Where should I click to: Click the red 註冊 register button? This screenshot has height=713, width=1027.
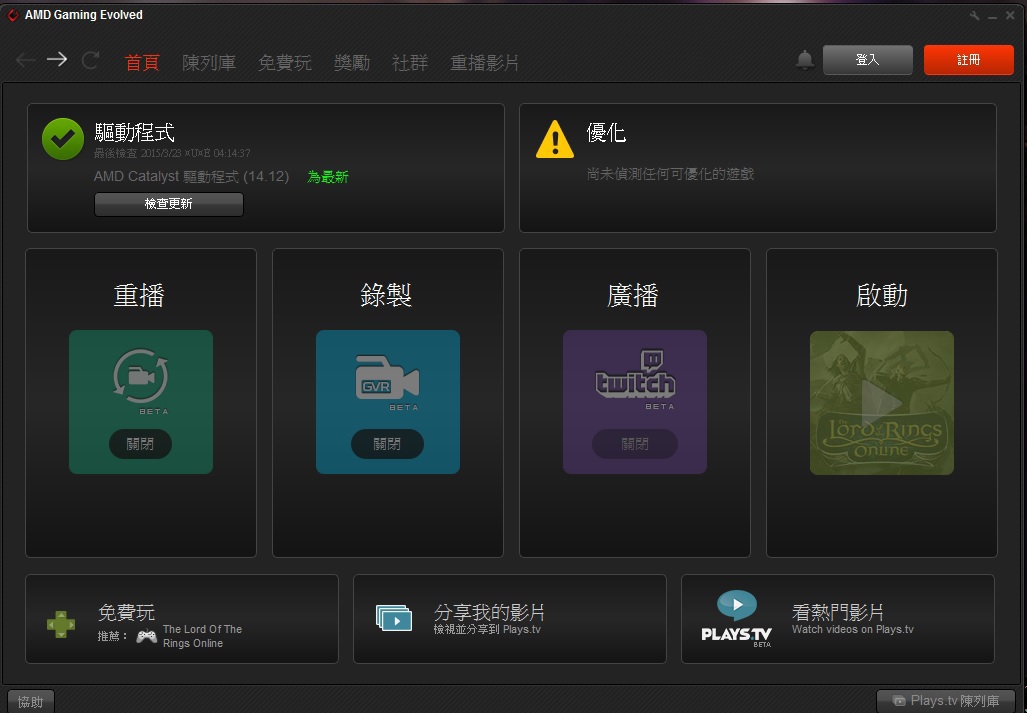click(x=969, y=60)
